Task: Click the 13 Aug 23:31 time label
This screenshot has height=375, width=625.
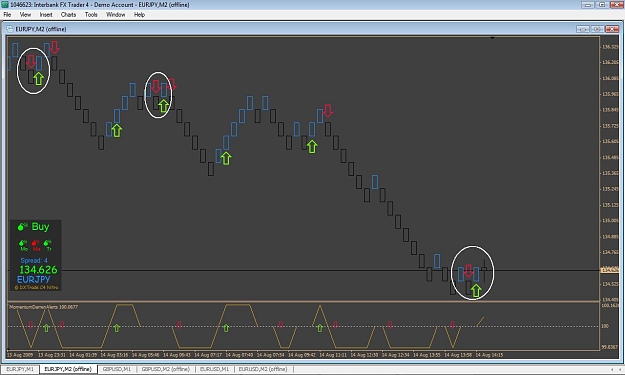Action: [x=52, y=355]
